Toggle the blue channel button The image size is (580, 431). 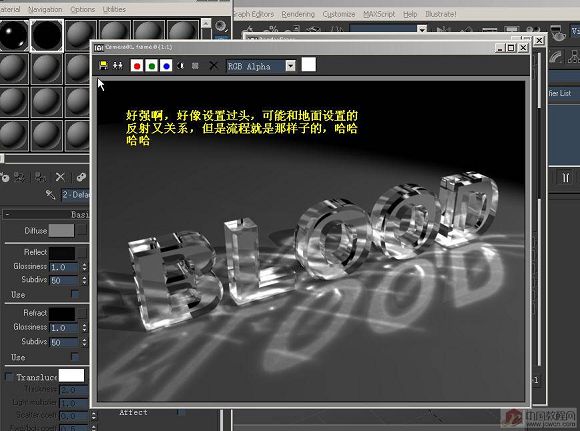coord(166,66)
